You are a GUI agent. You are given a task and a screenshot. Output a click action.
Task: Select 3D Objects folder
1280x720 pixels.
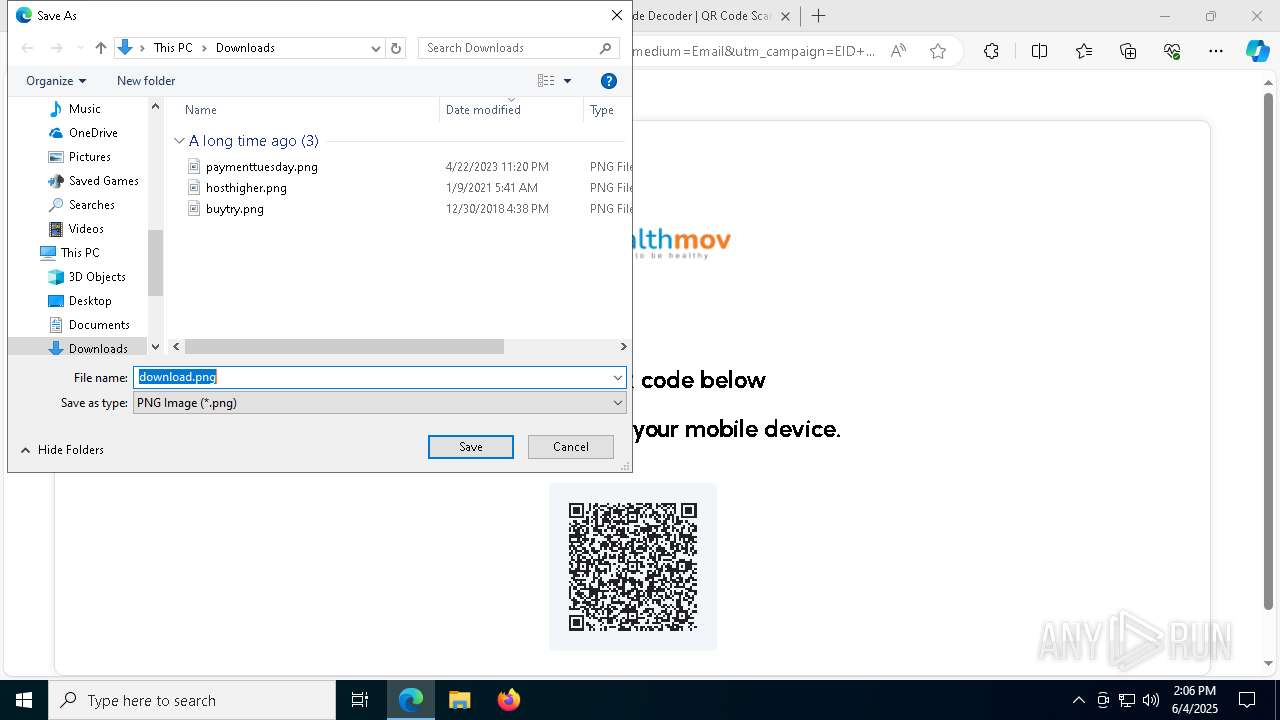[x=96, y=277]
